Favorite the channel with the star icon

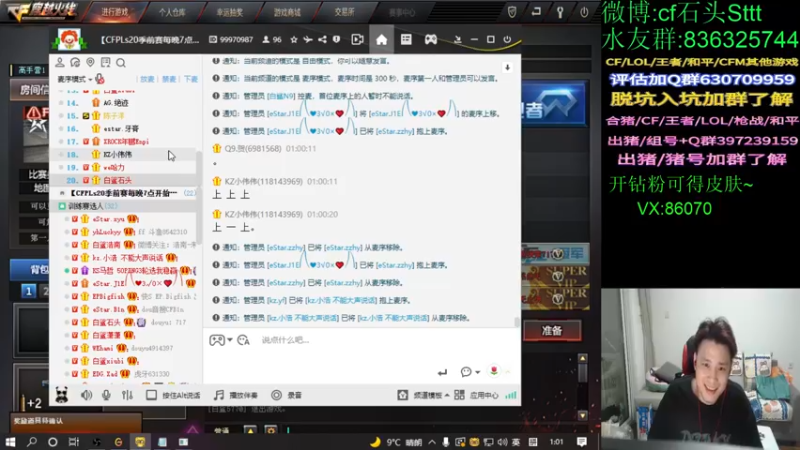(294, 39)
